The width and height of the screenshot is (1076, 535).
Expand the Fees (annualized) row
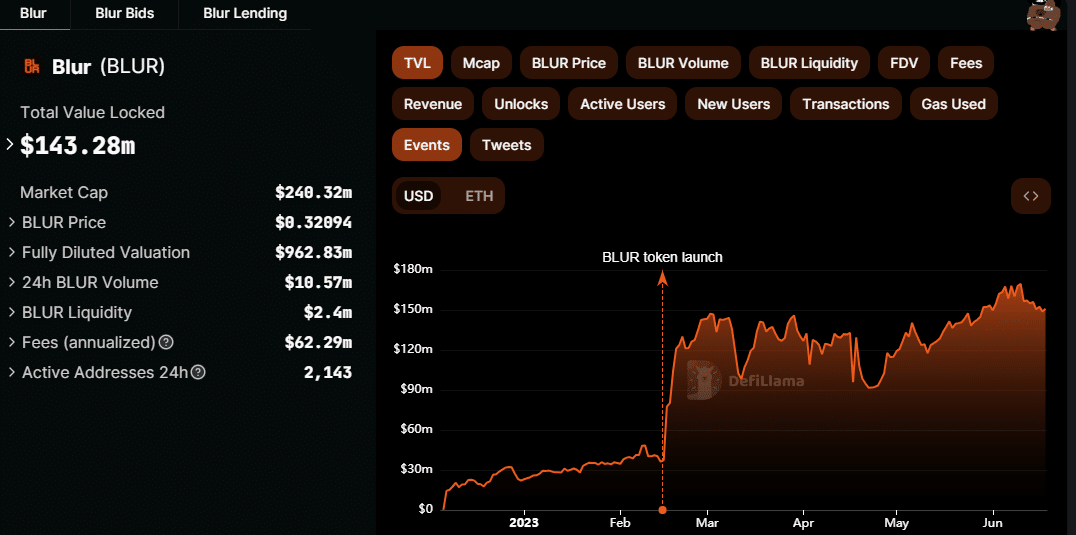tap(12, 342)
